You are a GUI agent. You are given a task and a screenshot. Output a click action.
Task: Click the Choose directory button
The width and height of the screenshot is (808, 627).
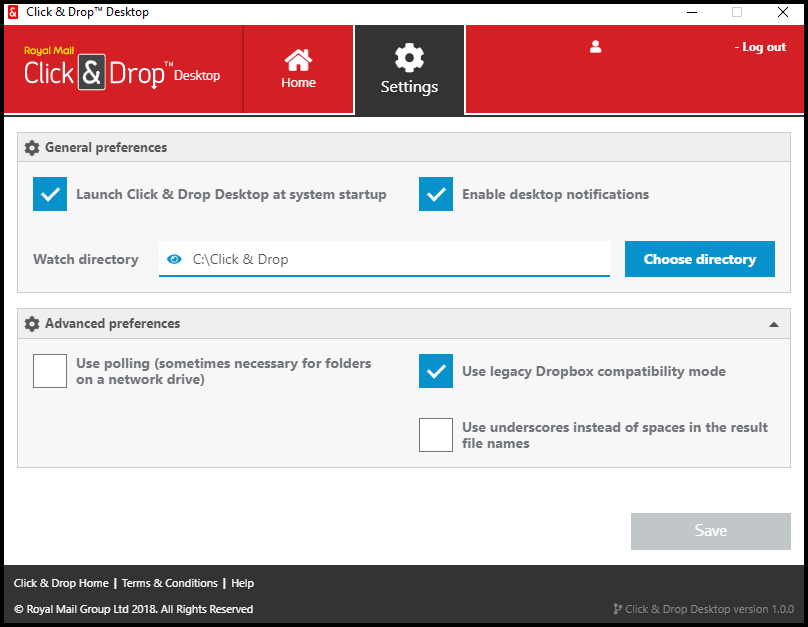pyautogui.click(x=700, y=259)
